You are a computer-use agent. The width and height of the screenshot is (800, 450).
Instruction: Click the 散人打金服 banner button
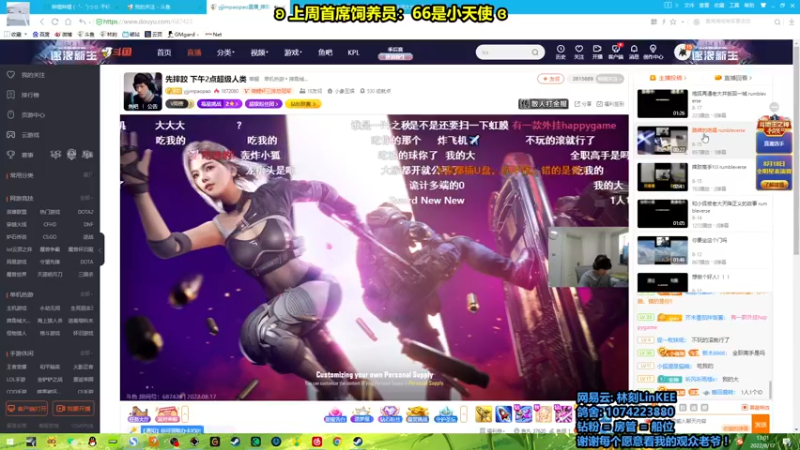(x=543, y=104)
